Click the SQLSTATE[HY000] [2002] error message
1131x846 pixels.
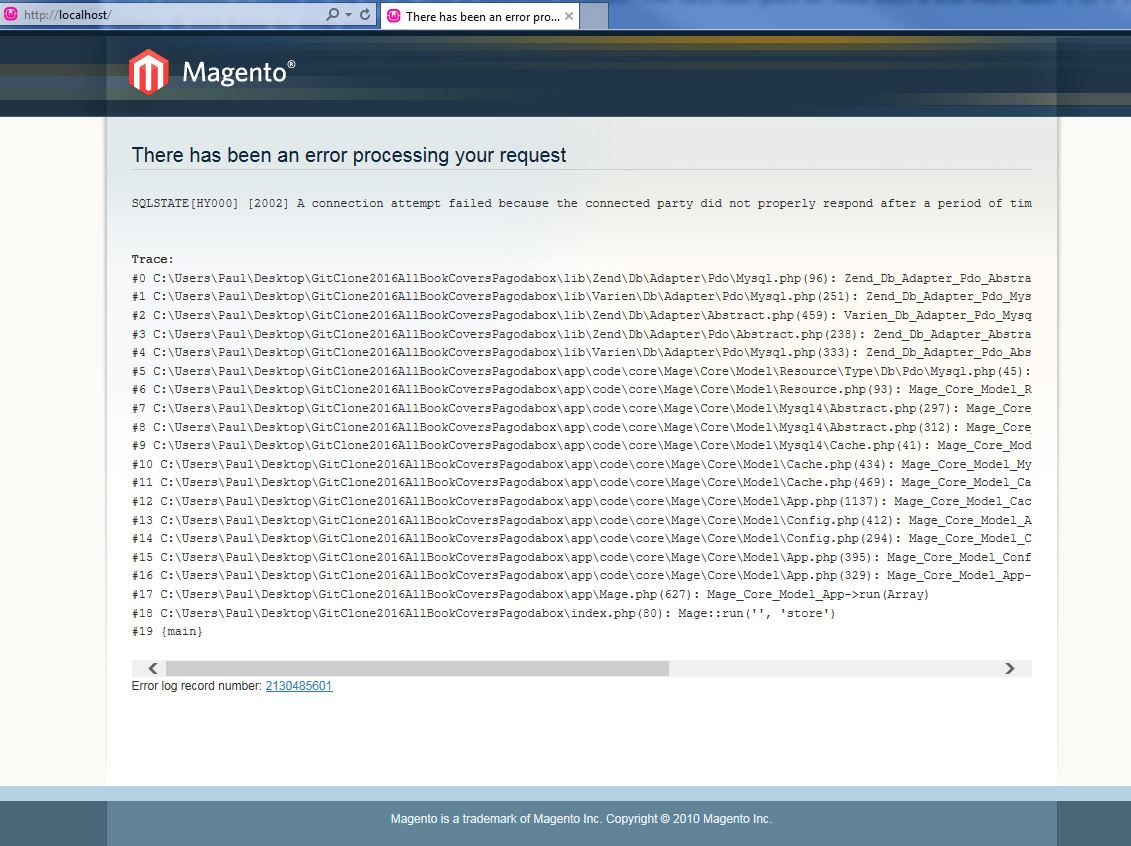tap(581, 203)
